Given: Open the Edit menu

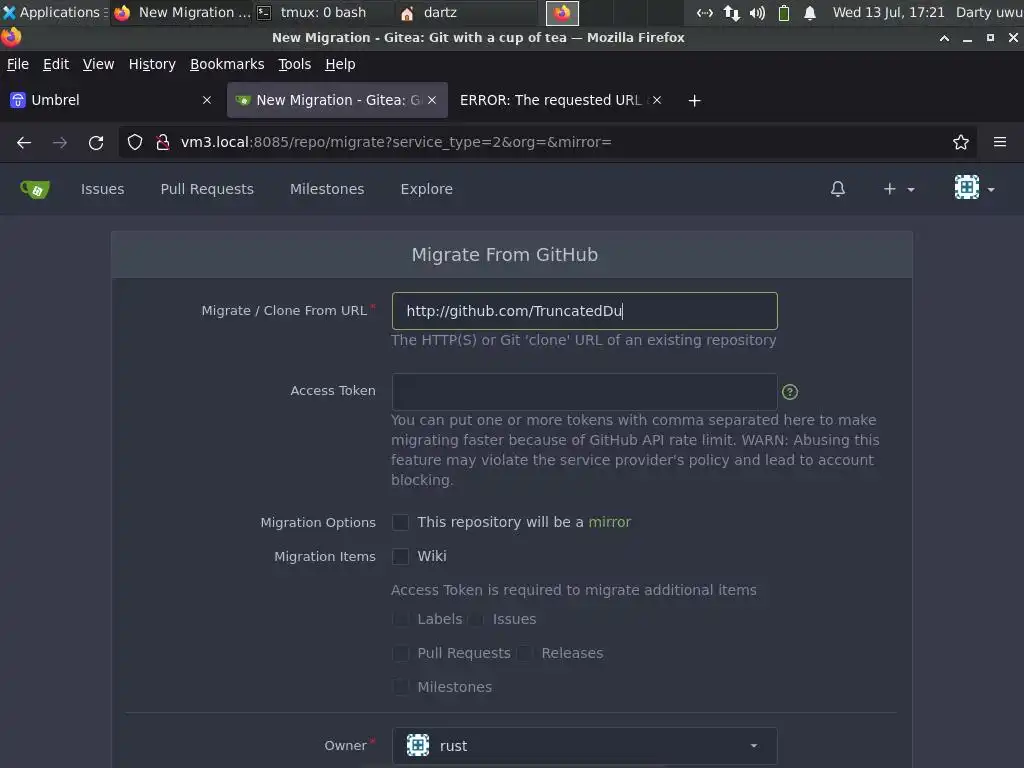Looking at the screenshot, I should (x=56, y=64).
